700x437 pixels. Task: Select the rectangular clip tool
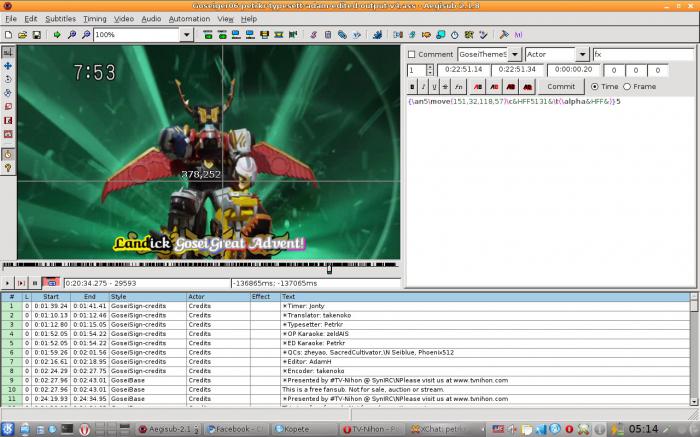tap(8, 121)
